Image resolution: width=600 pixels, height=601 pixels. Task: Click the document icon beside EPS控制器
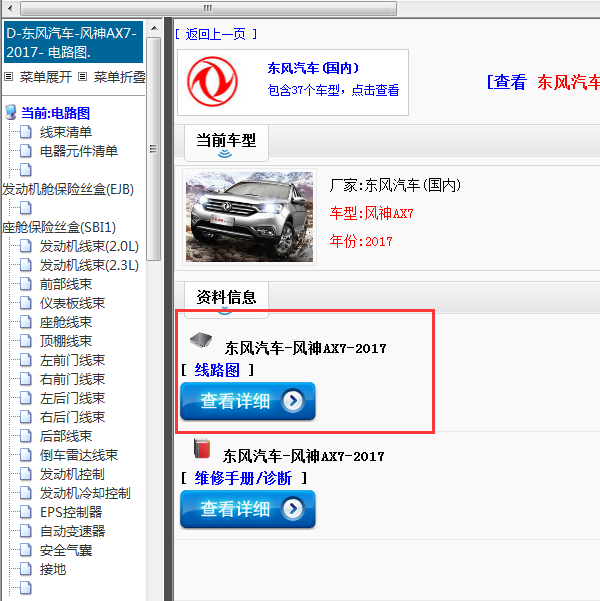pyautogui.click(x=26, y=512)
